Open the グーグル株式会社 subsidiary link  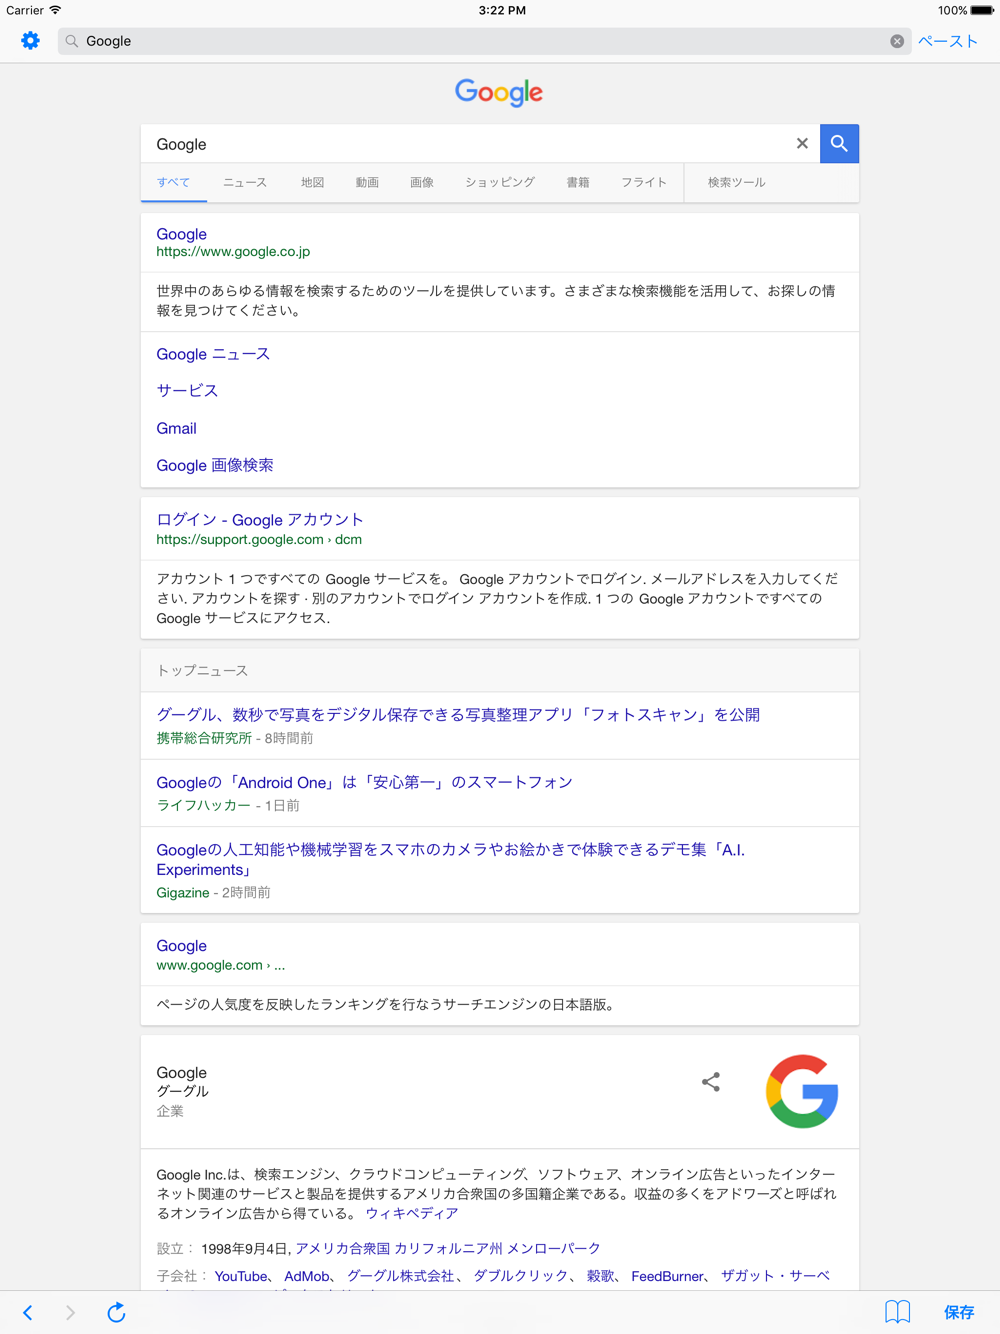tap(400, 1276)
